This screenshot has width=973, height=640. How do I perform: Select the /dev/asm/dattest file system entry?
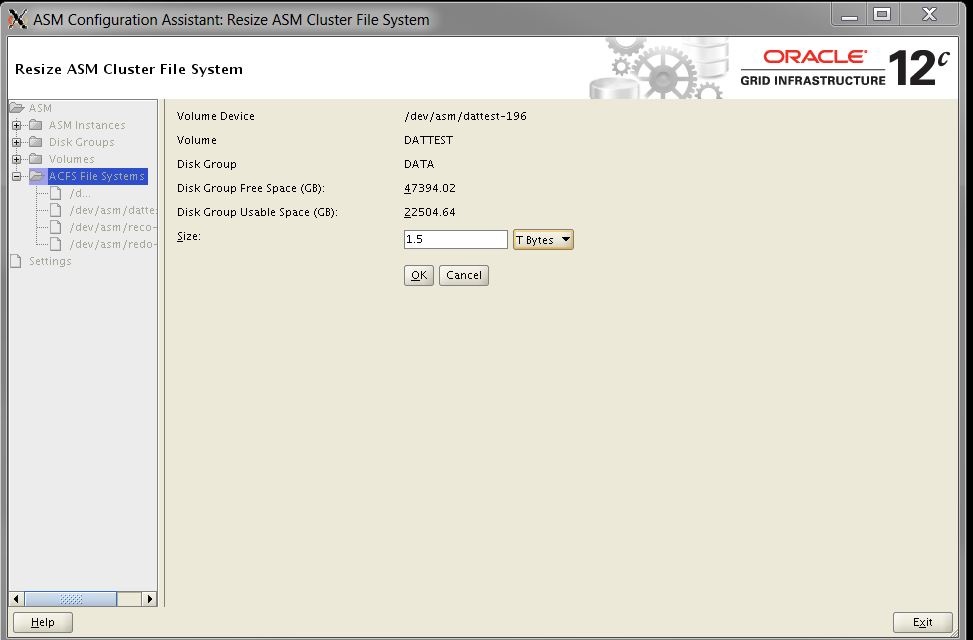point(113,210)
